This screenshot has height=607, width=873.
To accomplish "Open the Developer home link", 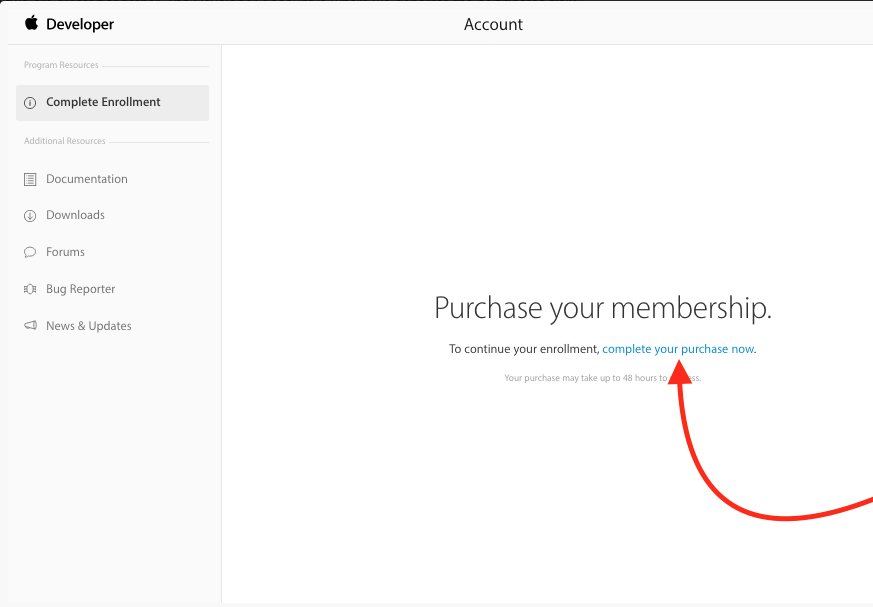I will tap(80, 24).
